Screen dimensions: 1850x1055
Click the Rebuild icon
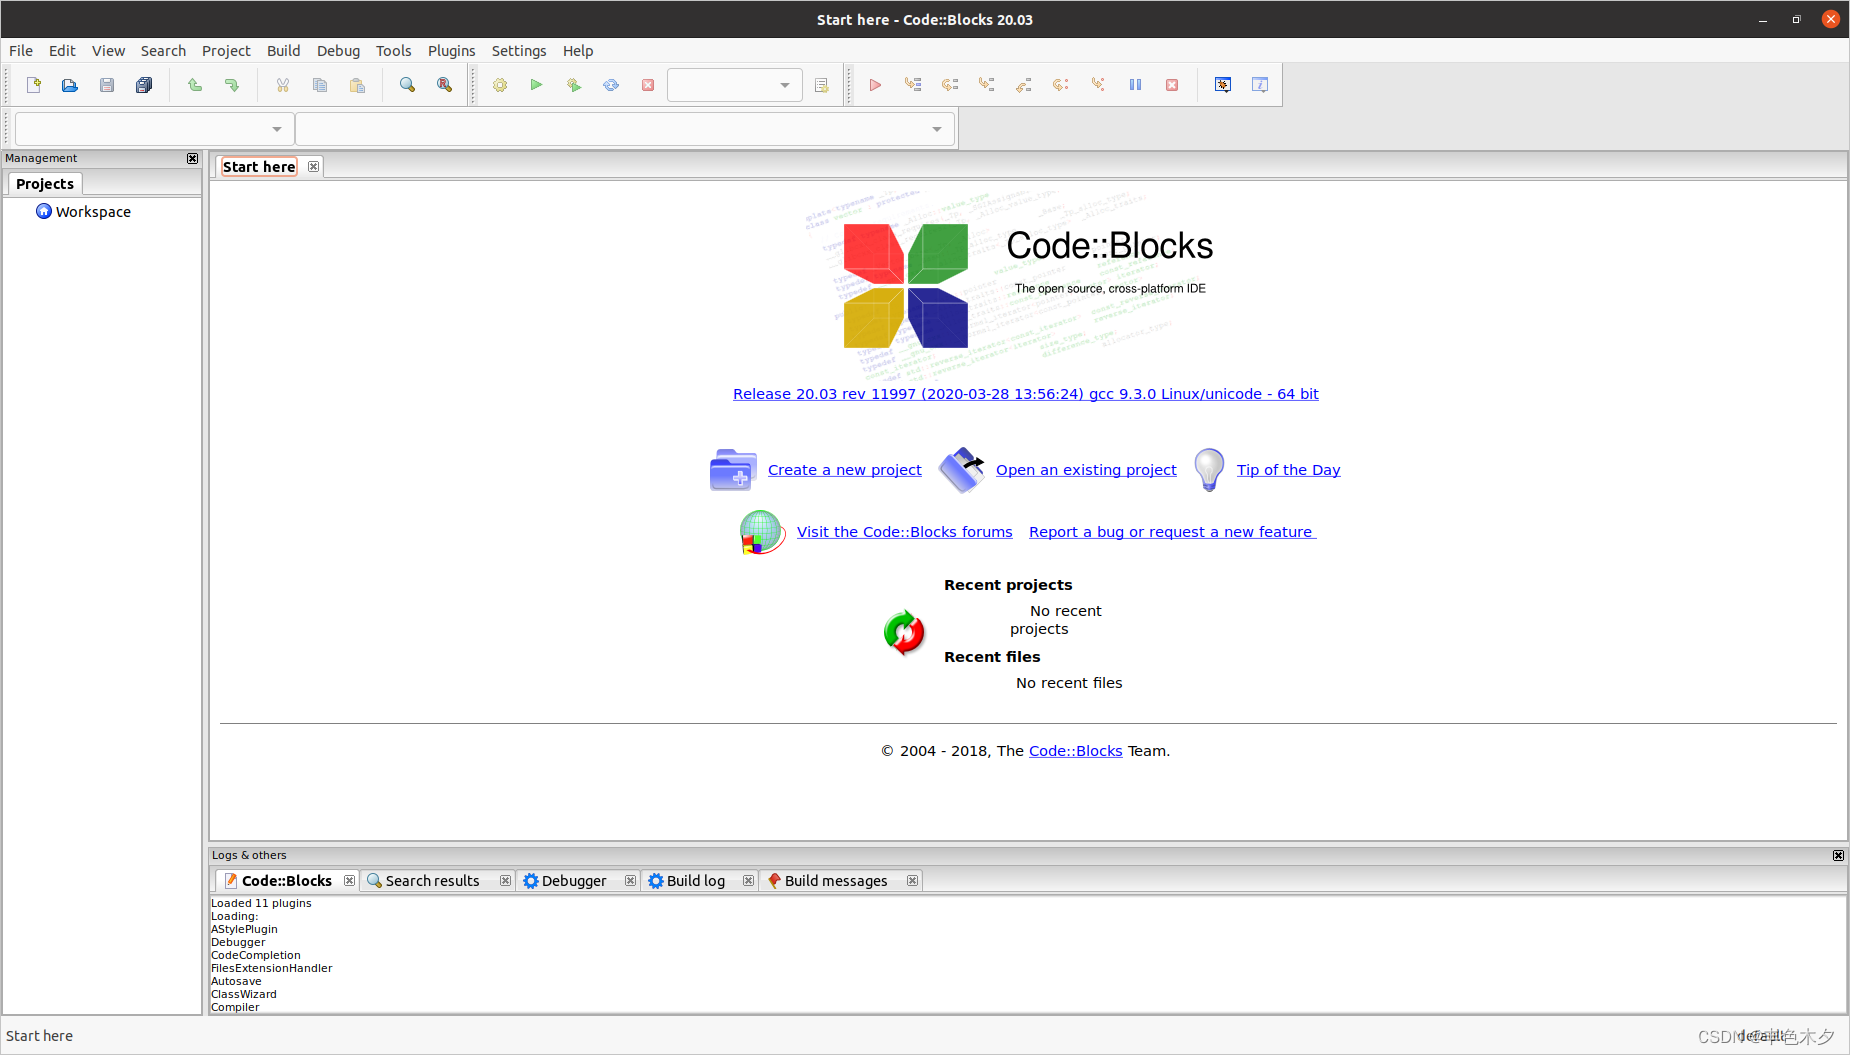click(x=611, y=85)
